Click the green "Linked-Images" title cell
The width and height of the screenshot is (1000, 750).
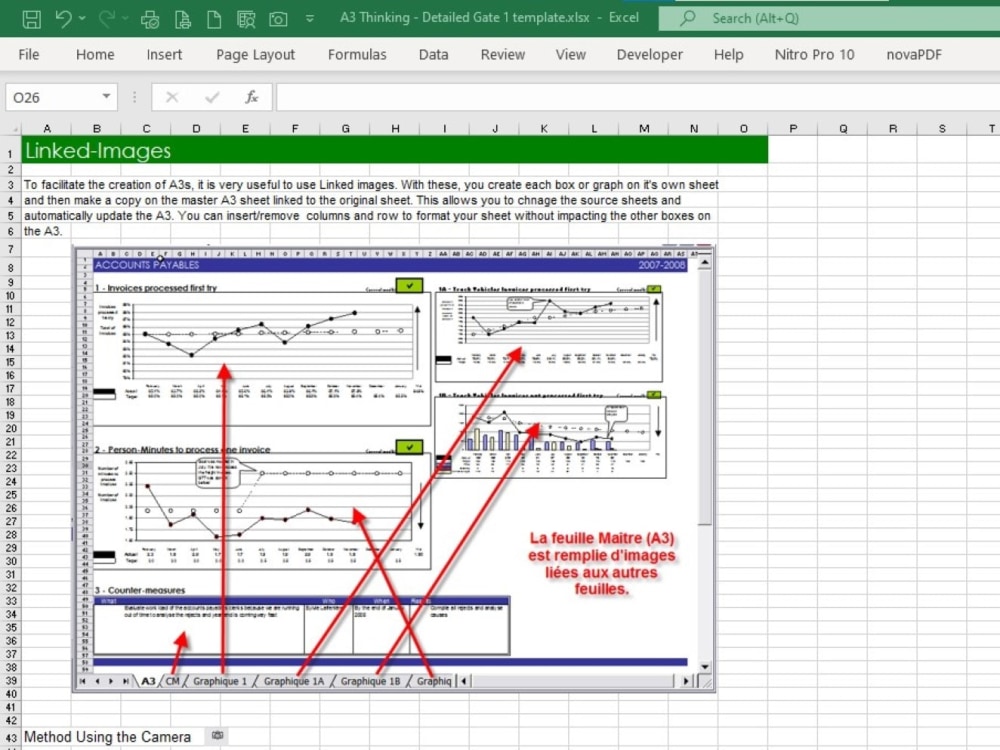(x=394, y=150)
